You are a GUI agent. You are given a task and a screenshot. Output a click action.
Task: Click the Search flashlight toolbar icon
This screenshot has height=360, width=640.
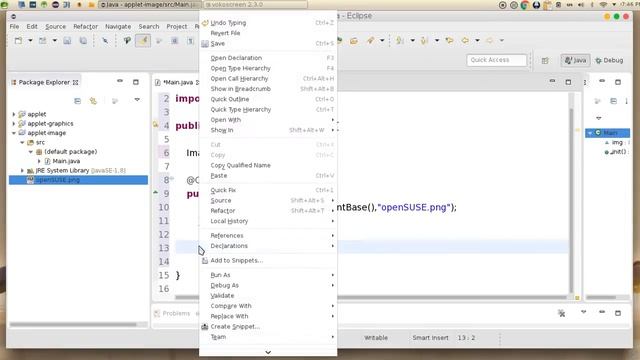point(370,40)
